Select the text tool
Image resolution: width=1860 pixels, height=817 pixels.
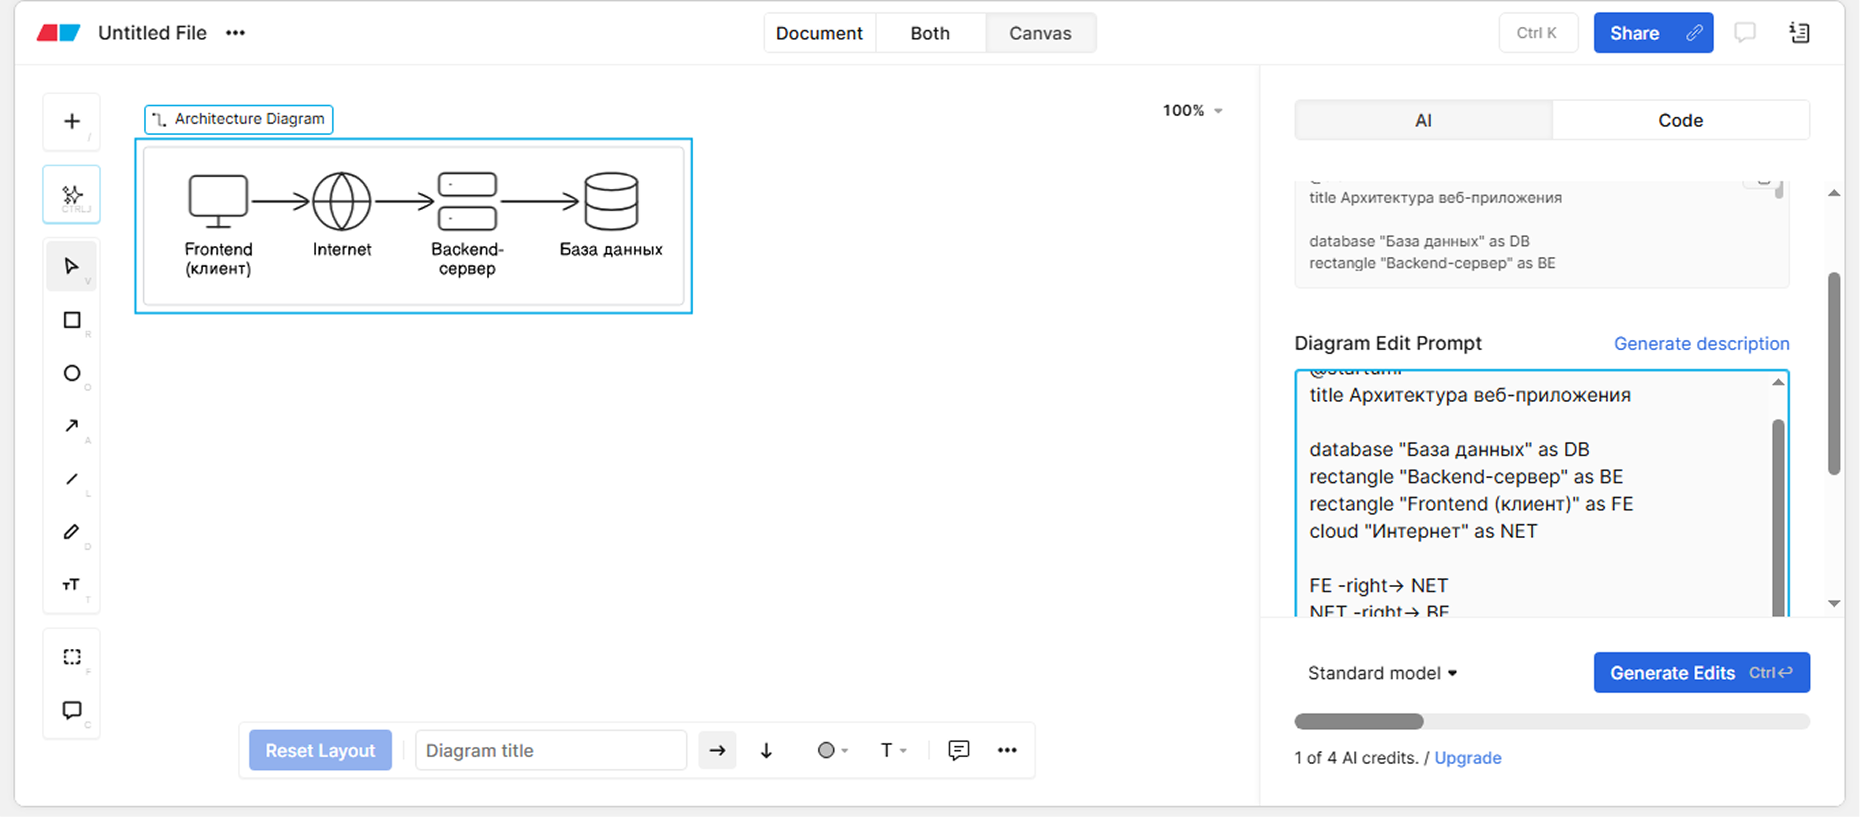(72, 585)
